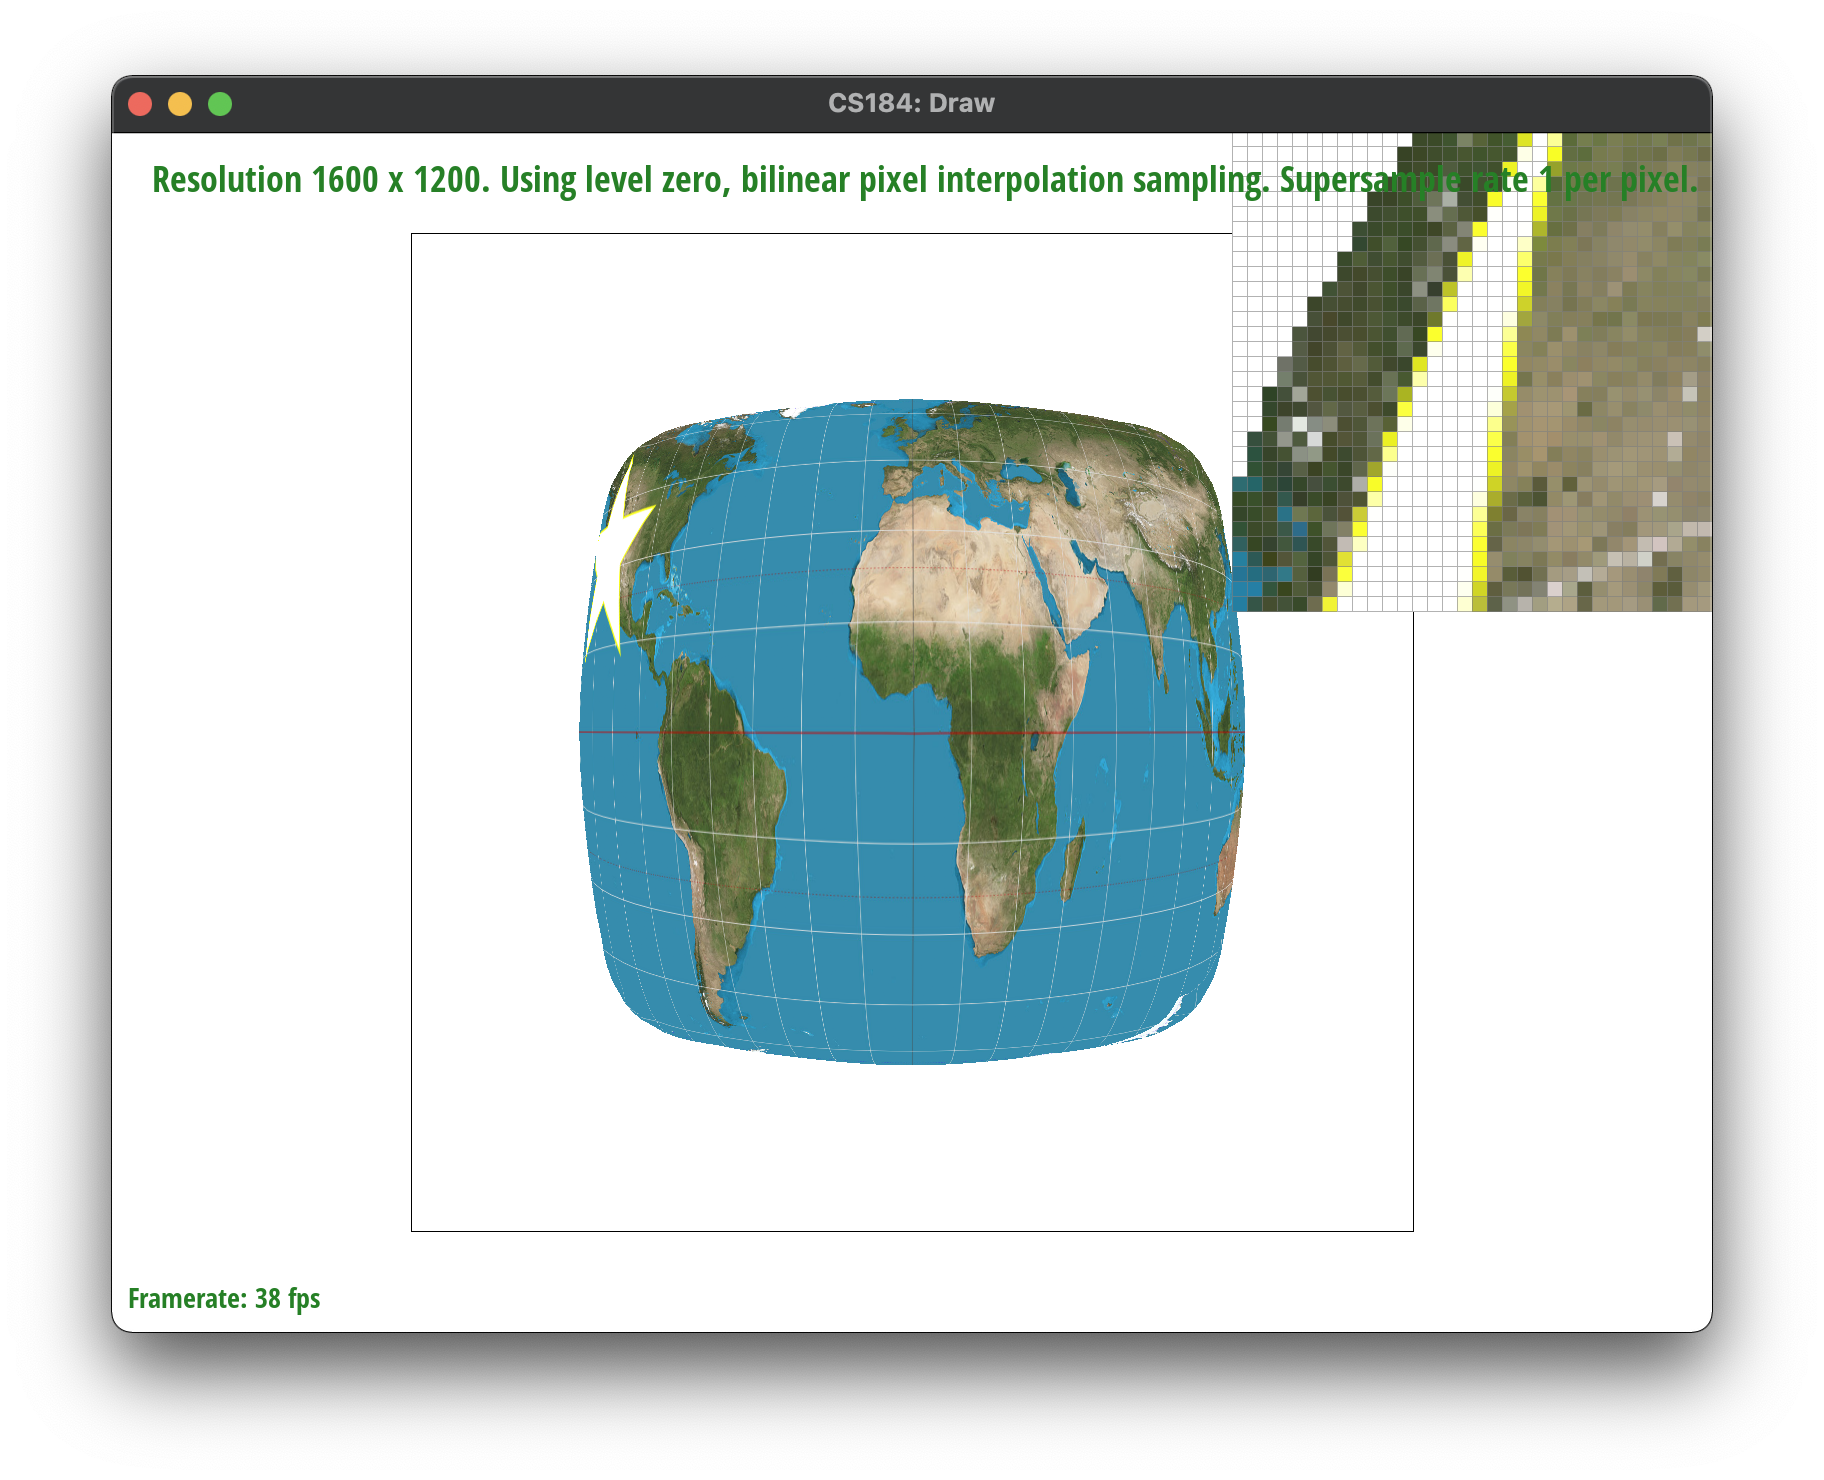Click the red close window button
This screenshot has height=1480, width=1824.
click(140, 104)
